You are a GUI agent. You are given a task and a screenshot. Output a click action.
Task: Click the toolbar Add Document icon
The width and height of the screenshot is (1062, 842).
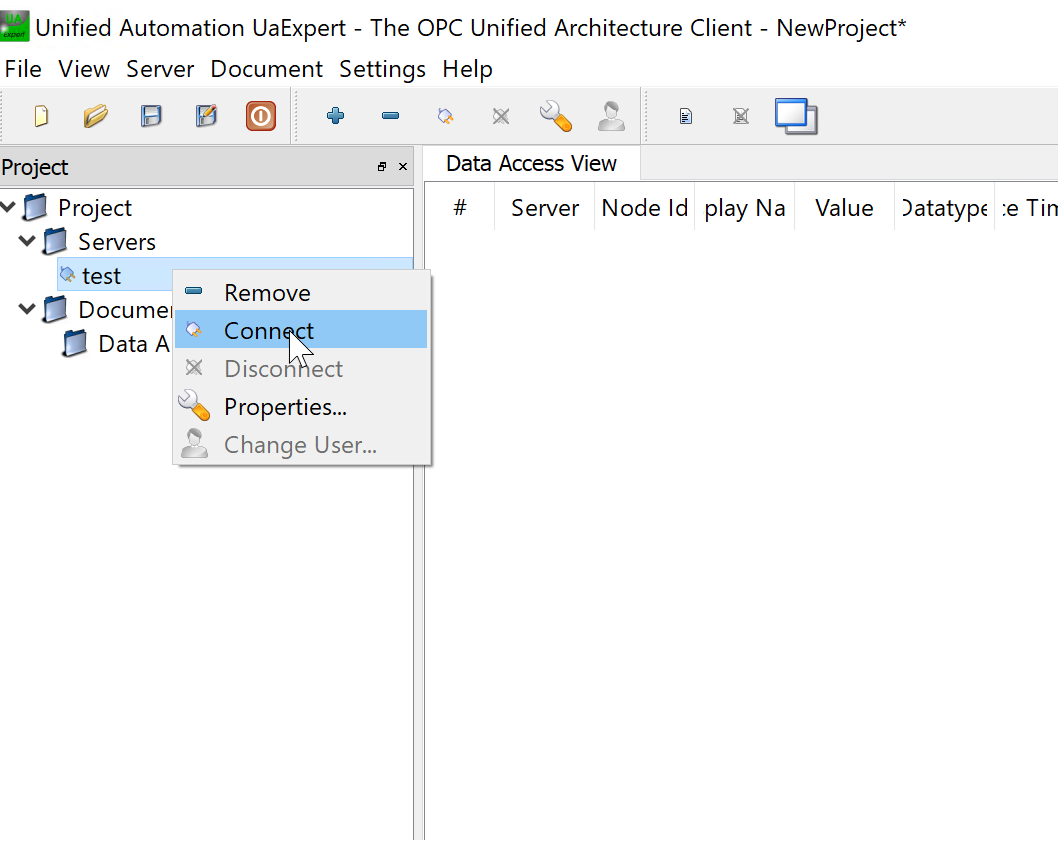click(x=685, y=117)
